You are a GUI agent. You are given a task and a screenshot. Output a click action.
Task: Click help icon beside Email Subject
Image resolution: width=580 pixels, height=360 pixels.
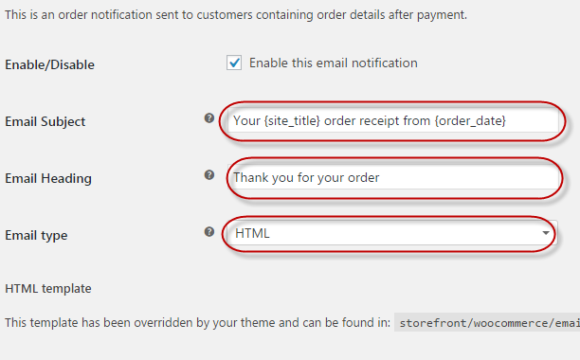click(x=209, y=118)
